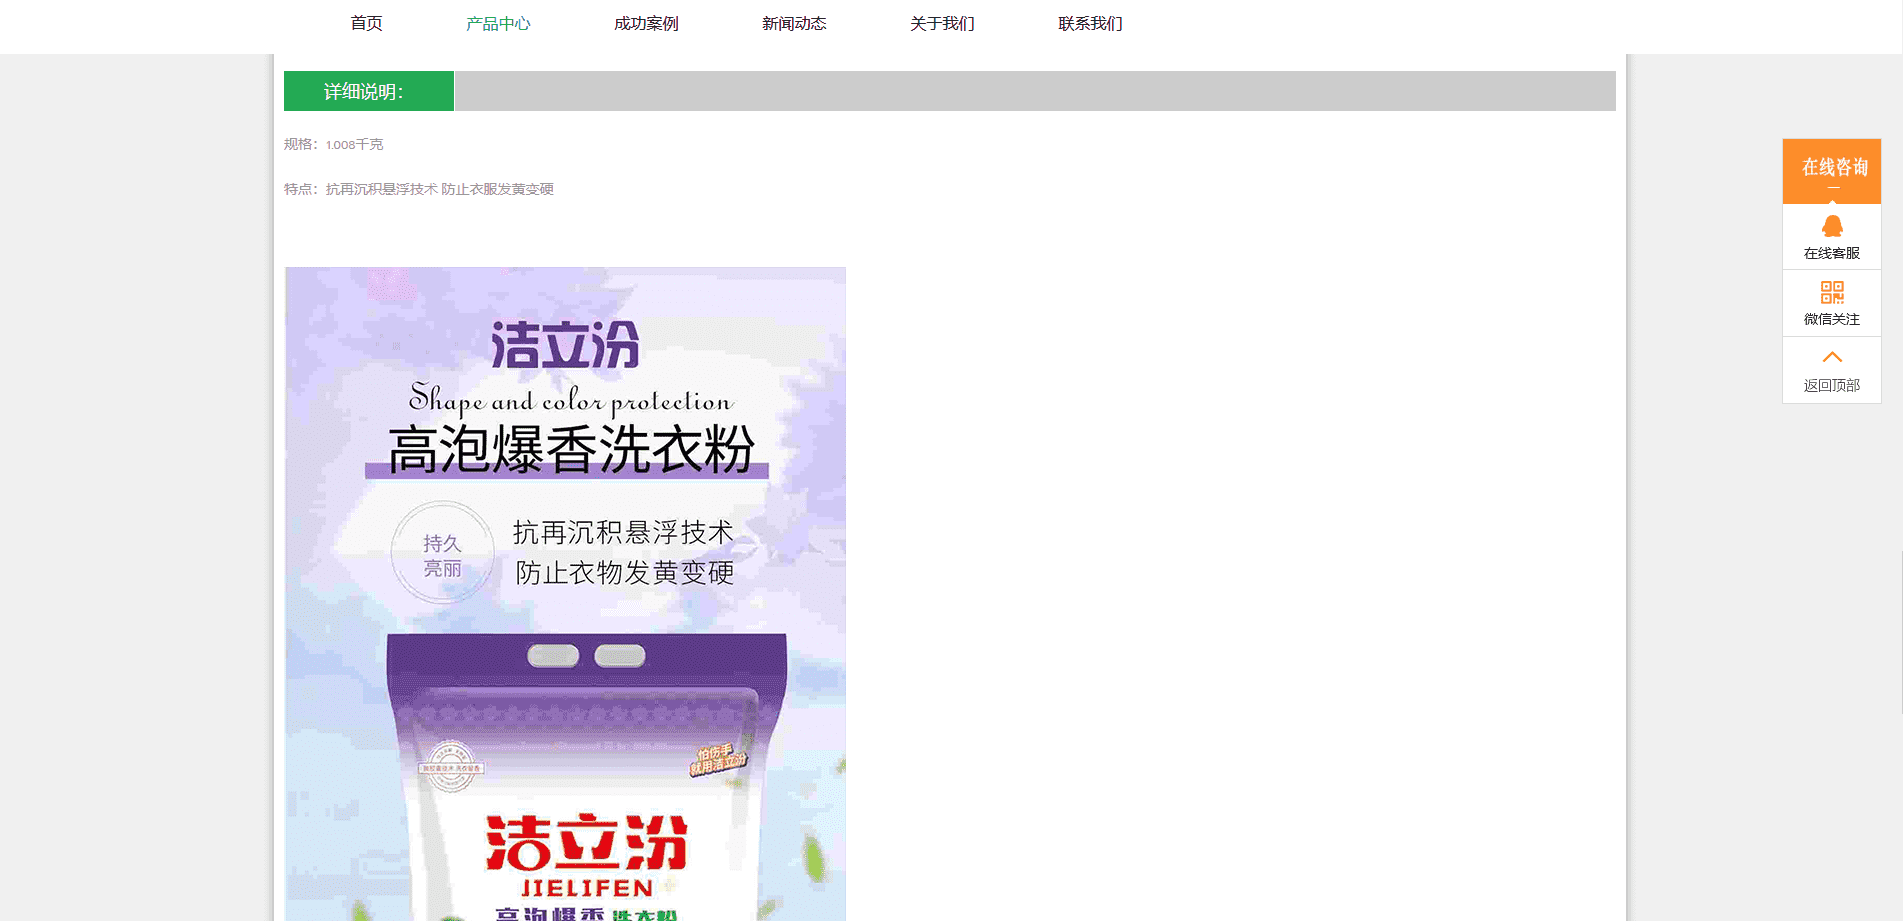Click the orange 在线咨询 header

click(1831, 168)
